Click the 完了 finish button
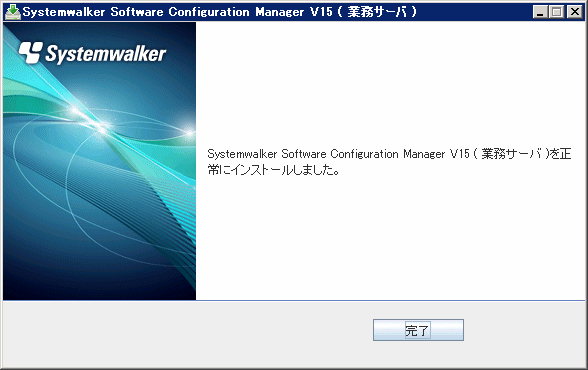Image resolution: width=588 pixels, height=370 pixels. 418,330
